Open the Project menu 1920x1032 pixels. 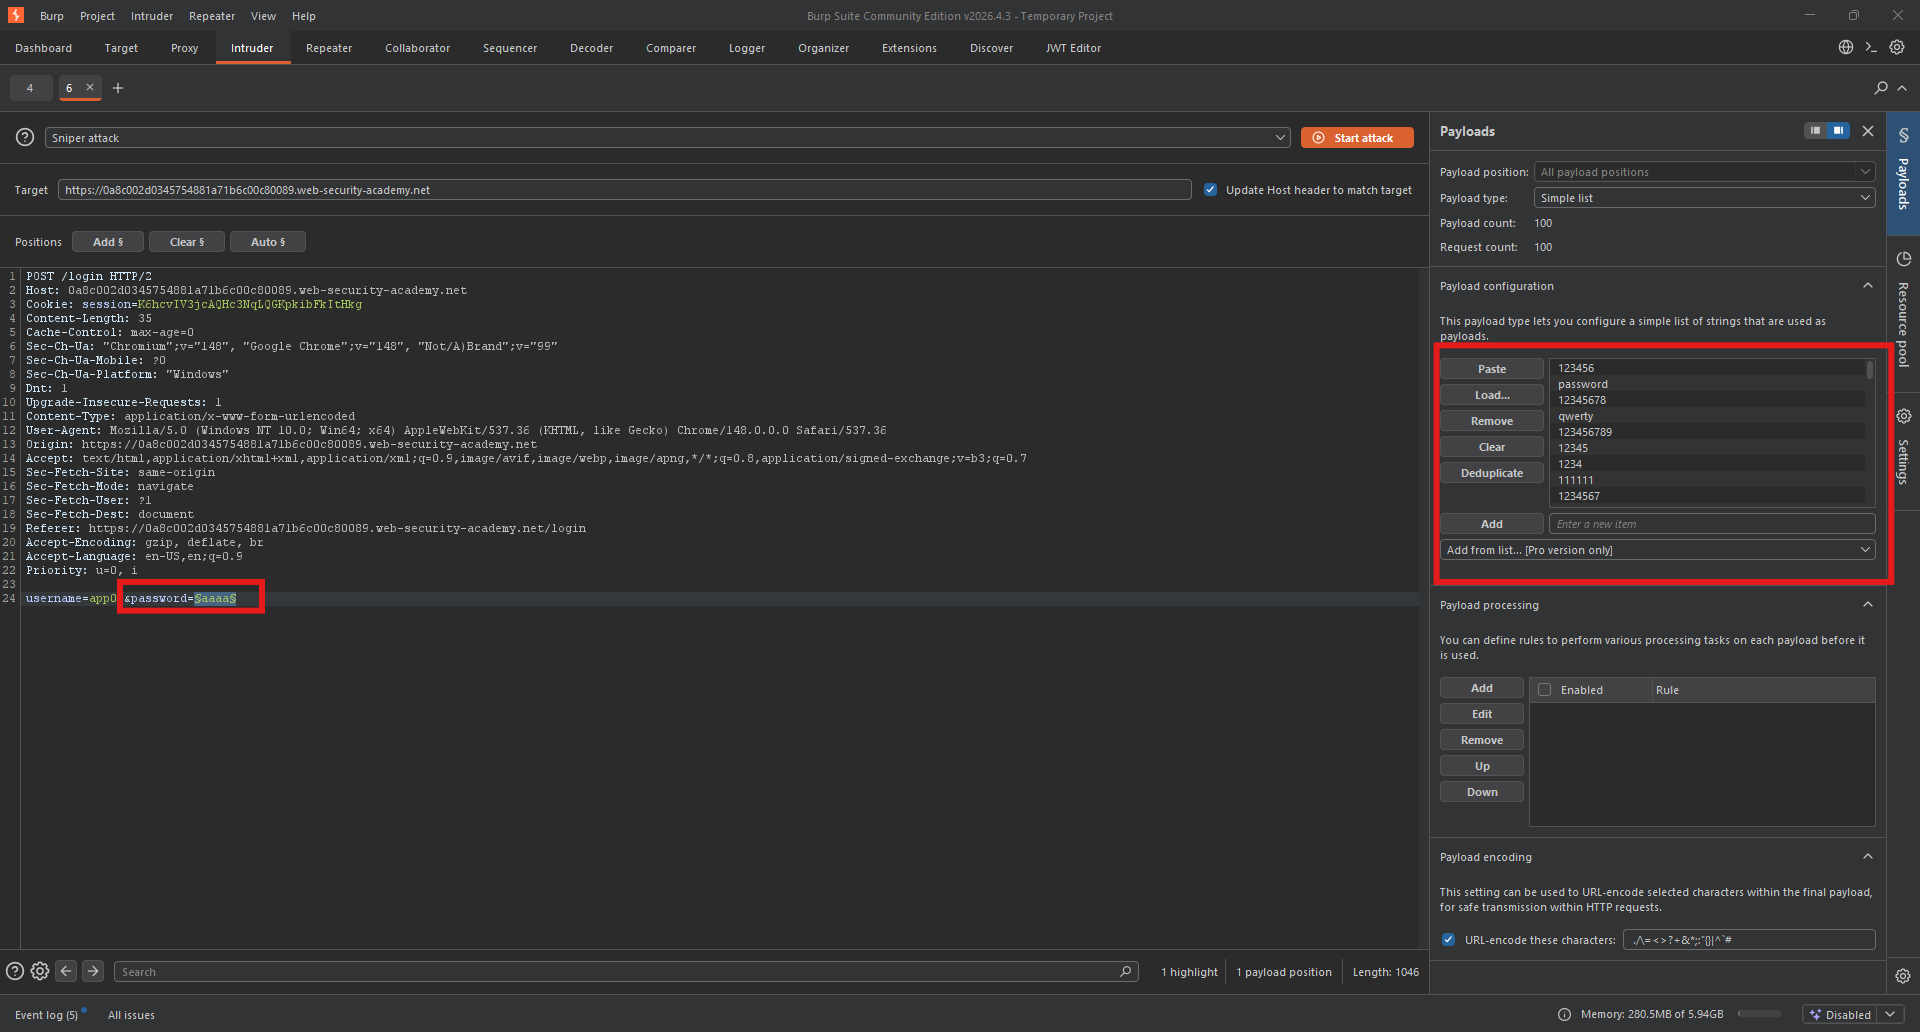[97, 16]
